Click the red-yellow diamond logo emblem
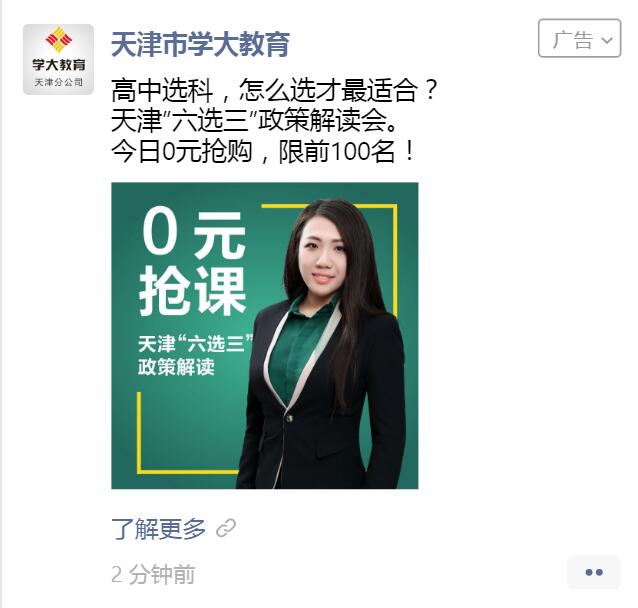The width and height of the screenshot is (638, 608). [59, 39]
